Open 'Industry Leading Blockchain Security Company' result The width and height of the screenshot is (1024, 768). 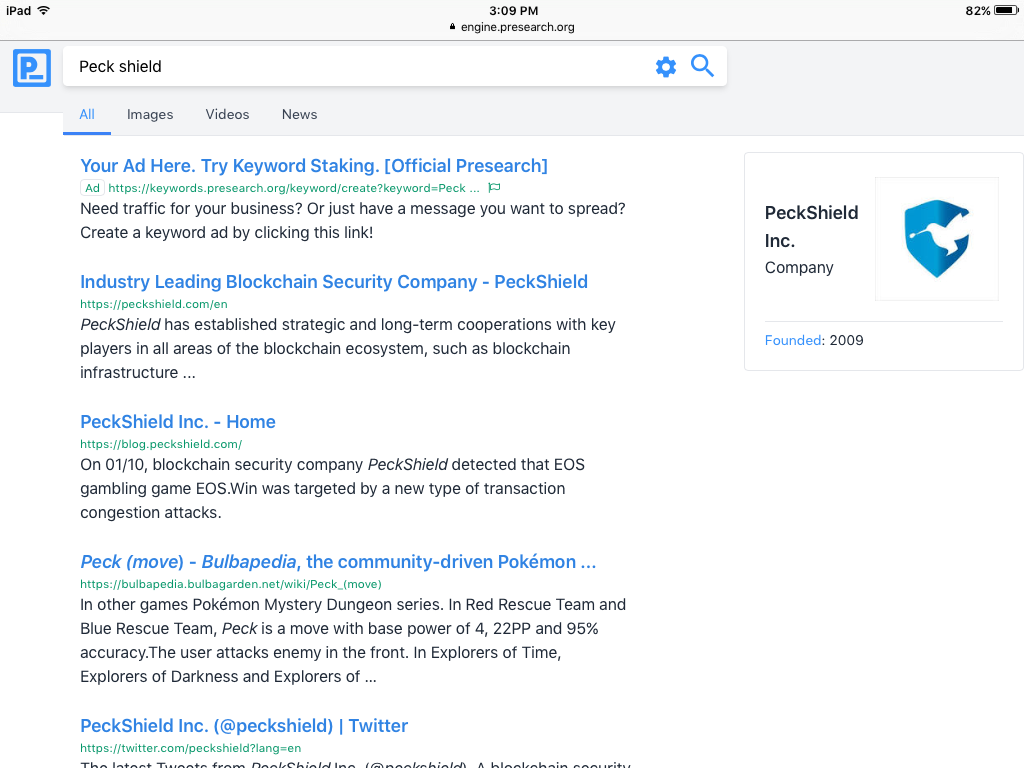click(334, 281)
